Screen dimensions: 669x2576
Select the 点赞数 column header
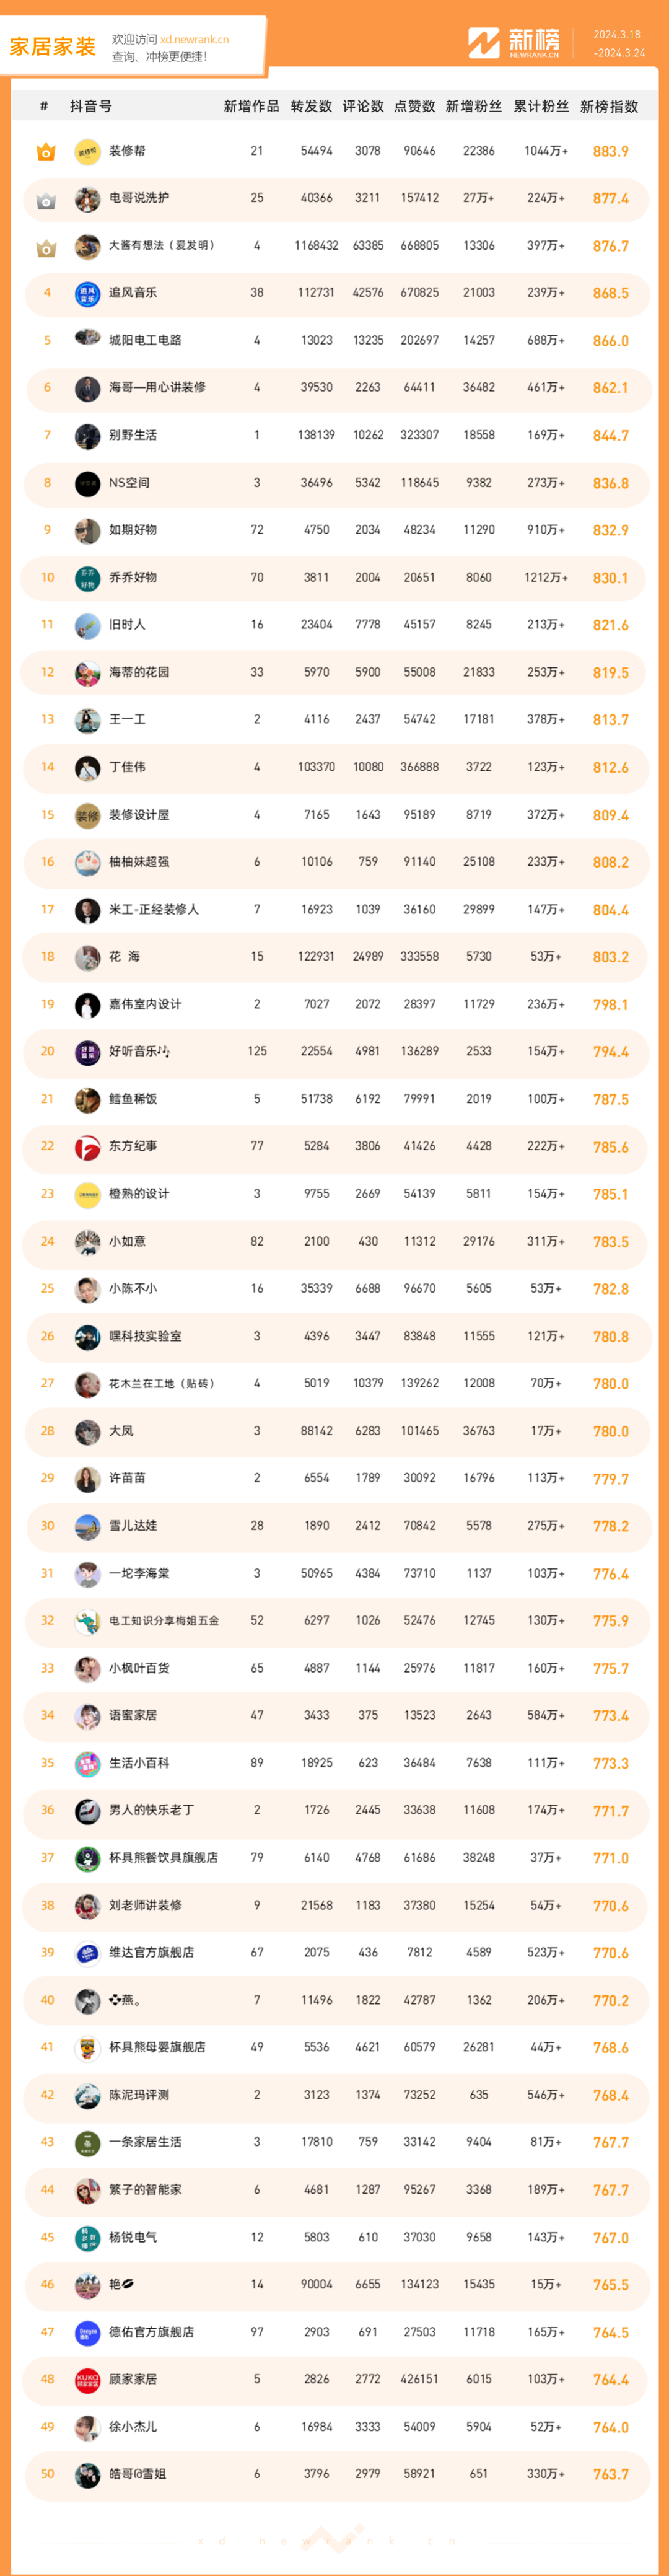415,106
